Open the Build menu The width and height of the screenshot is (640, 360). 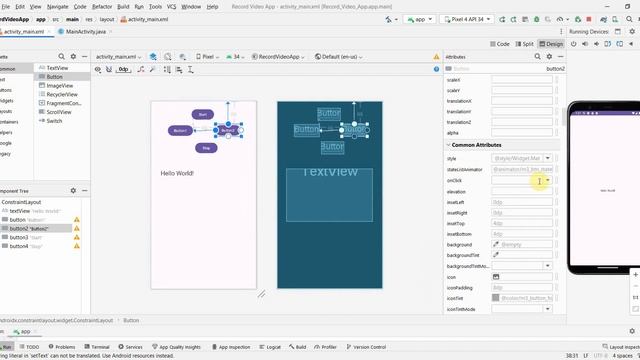click(123, 7)
